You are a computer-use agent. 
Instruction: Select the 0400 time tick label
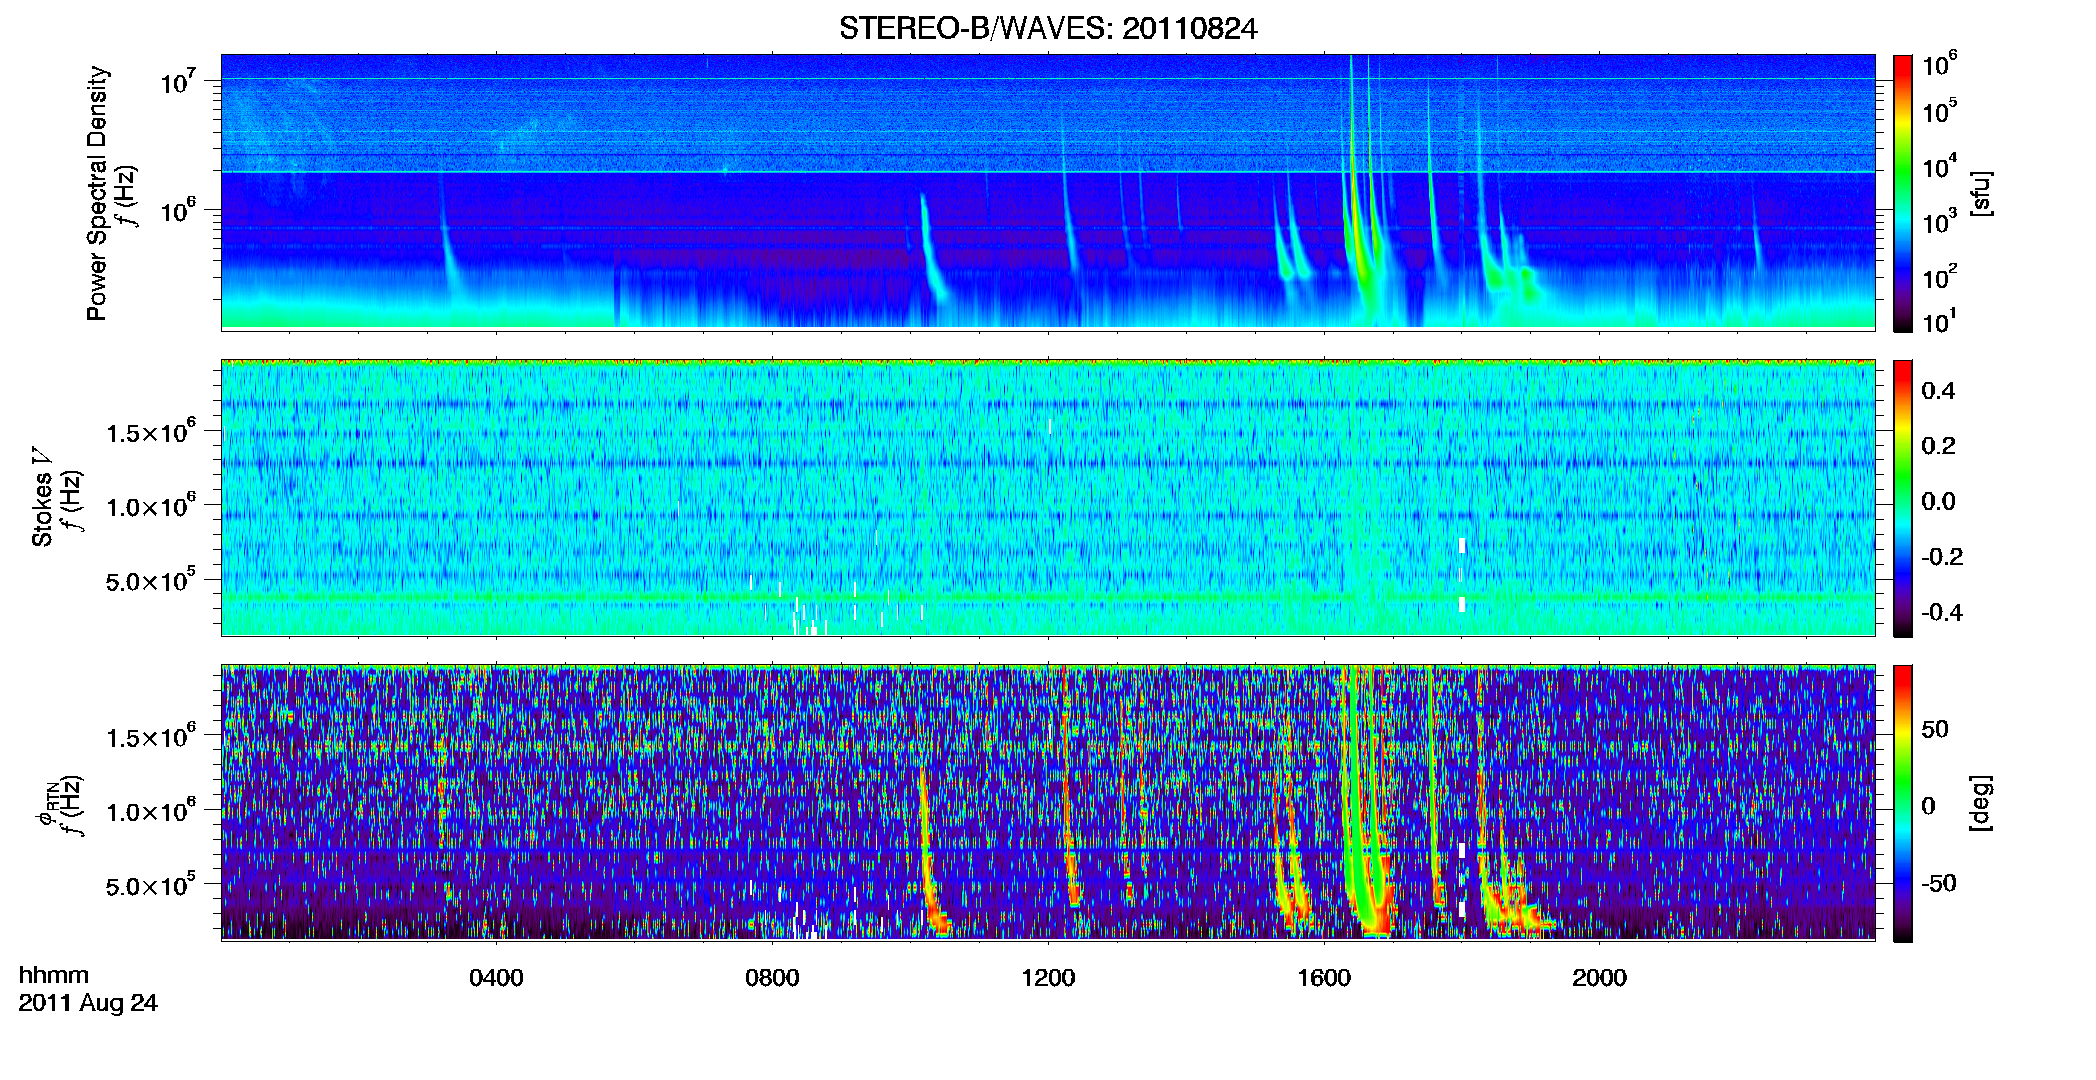click(496, 978)
